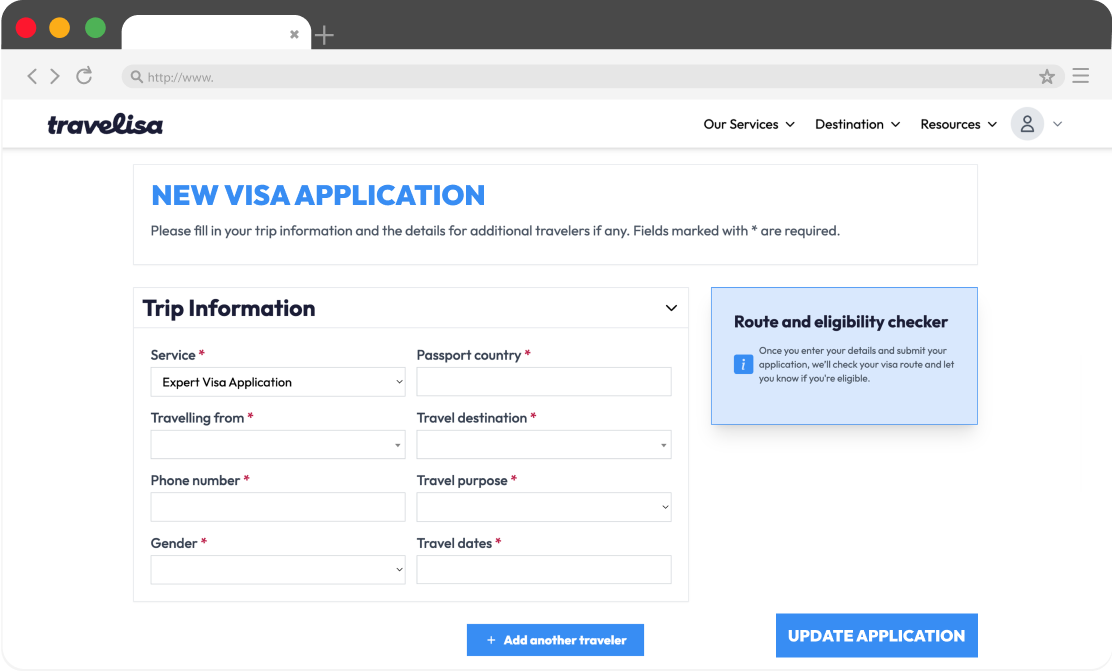Add another traveler to the application
This screenshot has width=1112, height=672.
pyautogui.click(x=555, y=640)
